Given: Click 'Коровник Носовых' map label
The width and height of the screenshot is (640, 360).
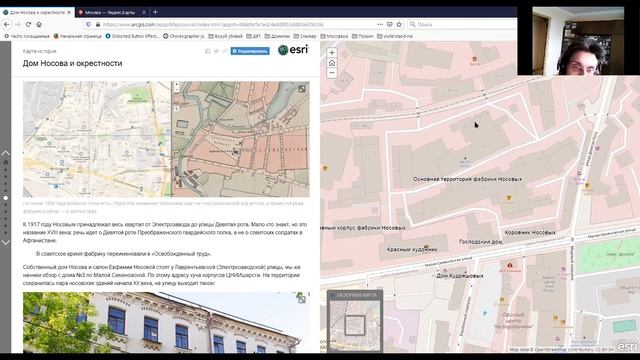Looking at the screenshot, I should point(530,232).
